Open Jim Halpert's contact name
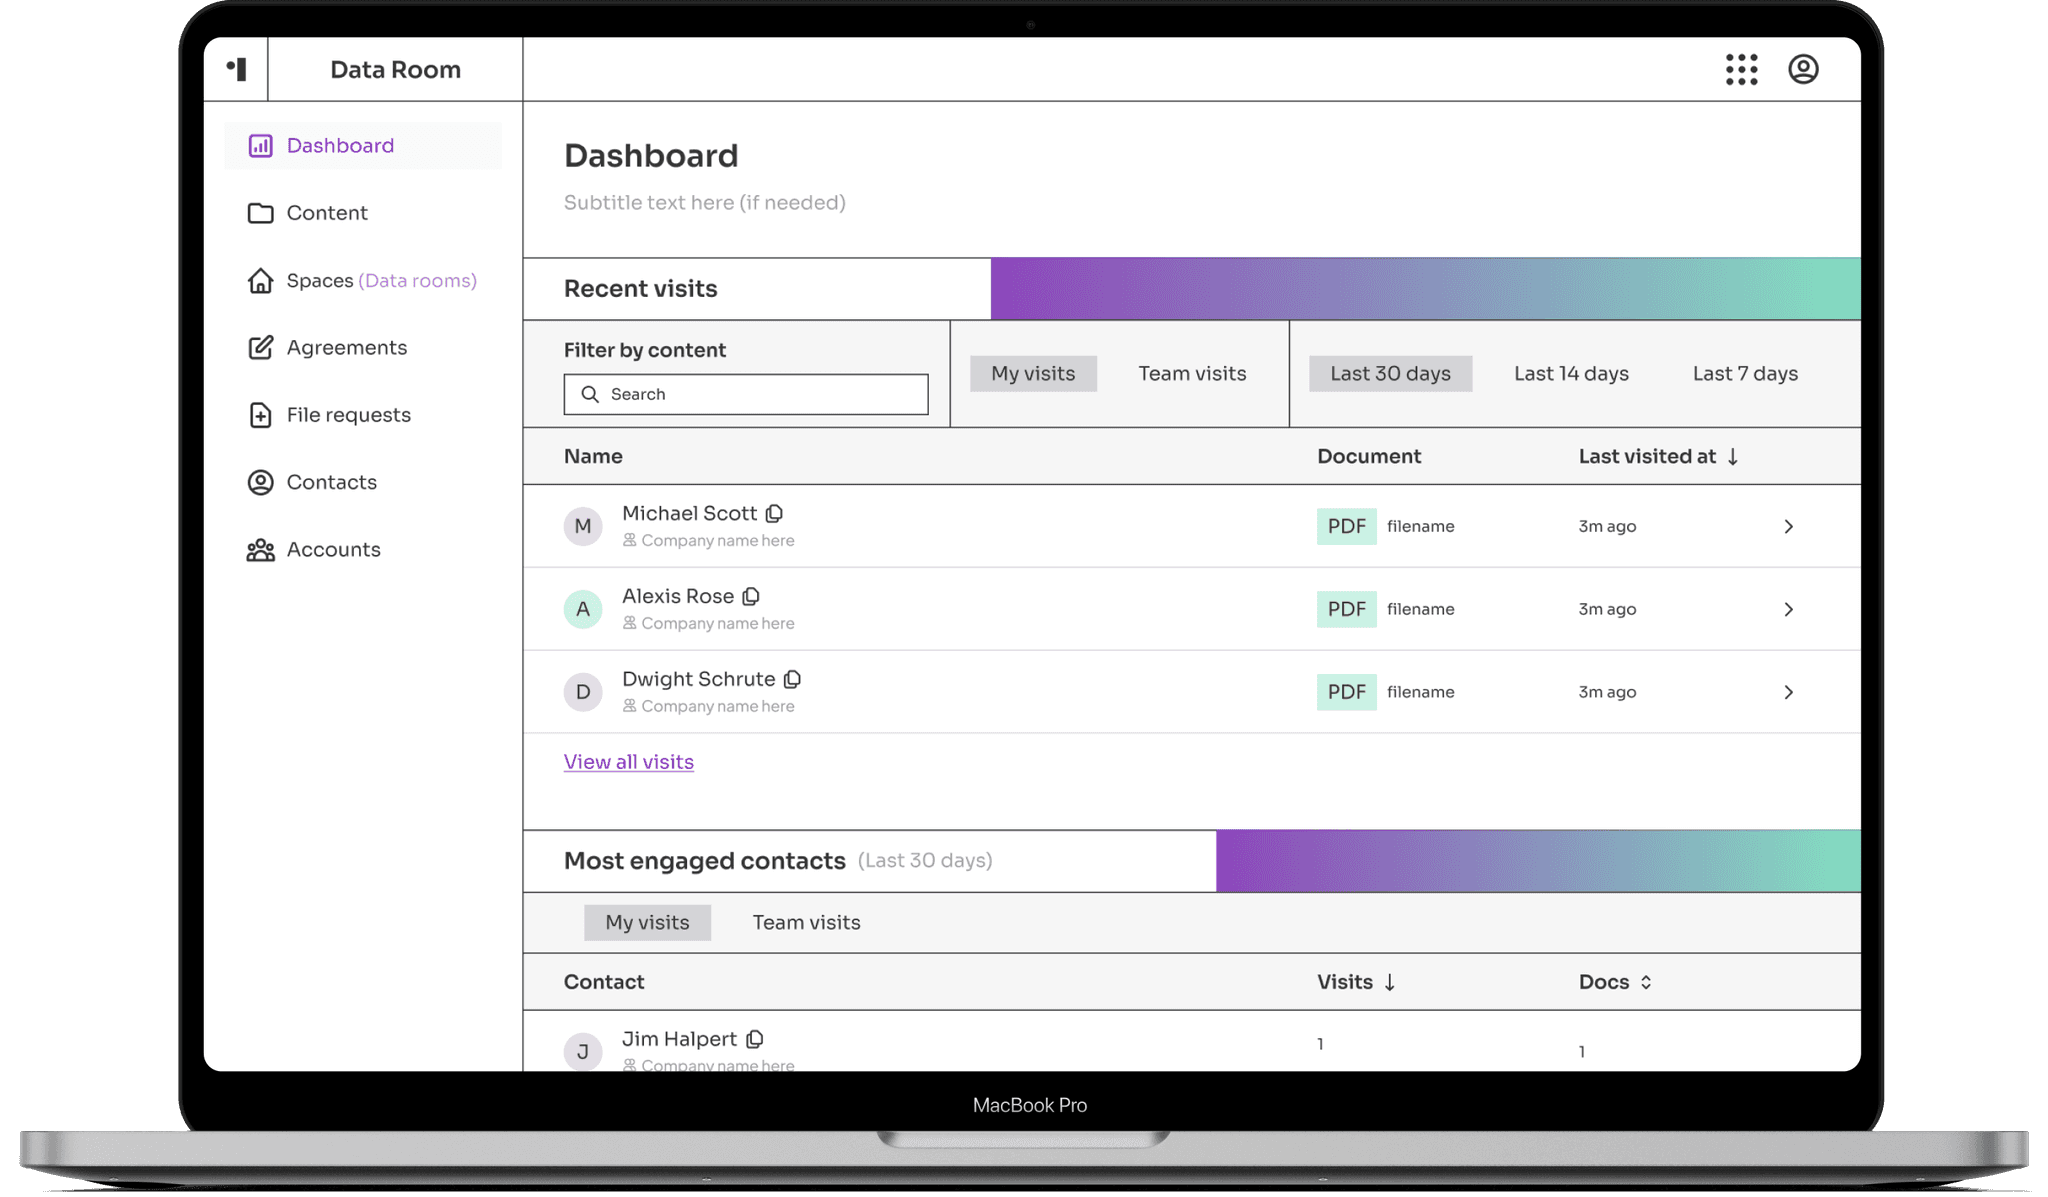The height and width of the screenshot is (1197, 2048). [679, 1039]
